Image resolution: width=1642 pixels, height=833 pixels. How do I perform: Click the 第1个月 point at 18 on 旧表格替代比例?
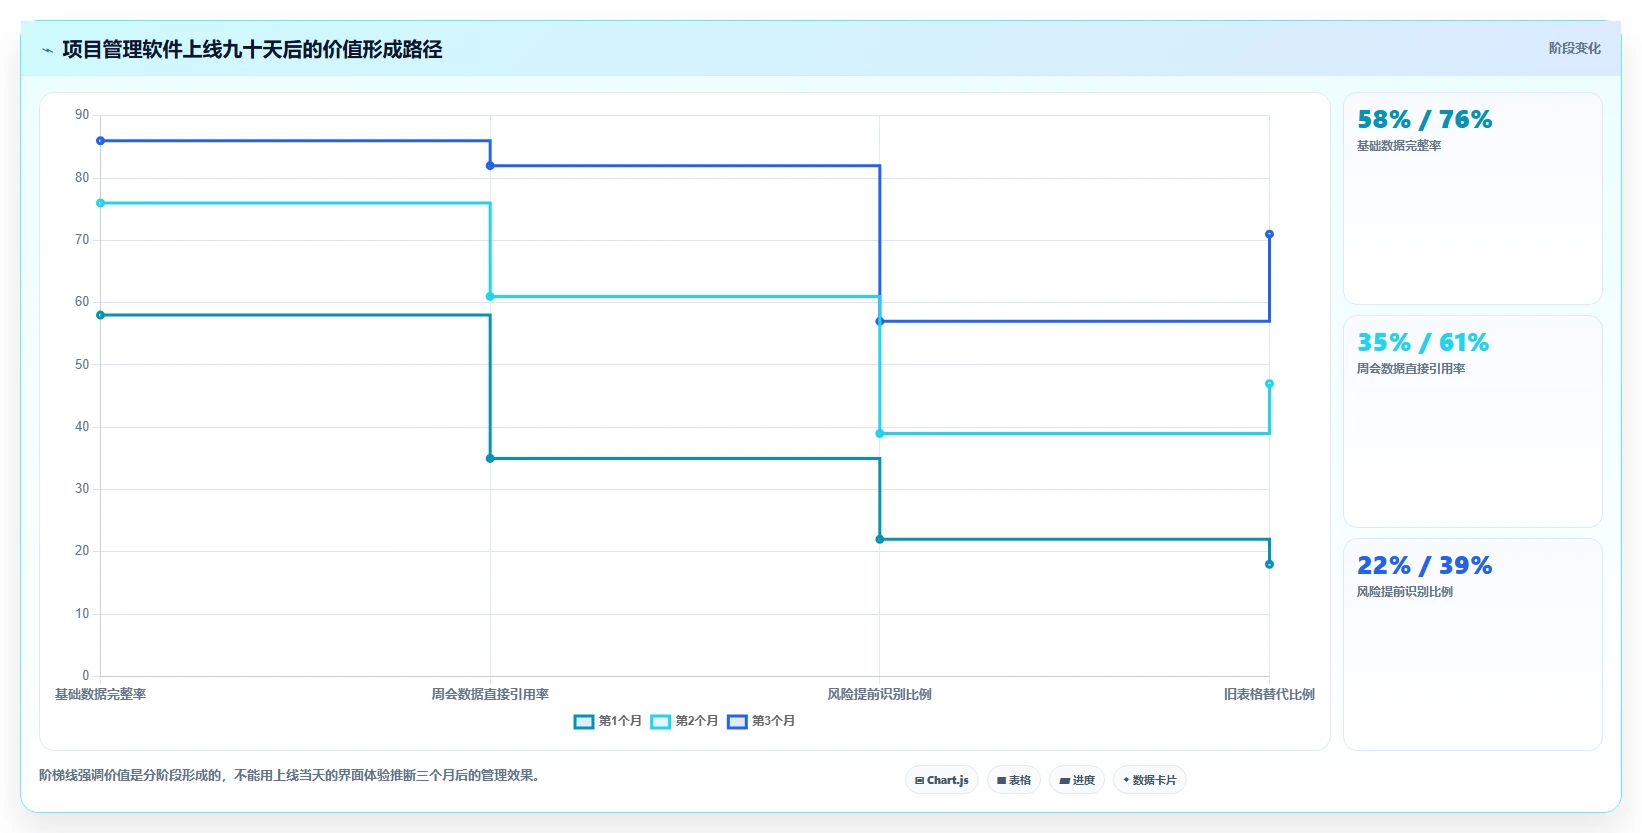click(1270, 565)
